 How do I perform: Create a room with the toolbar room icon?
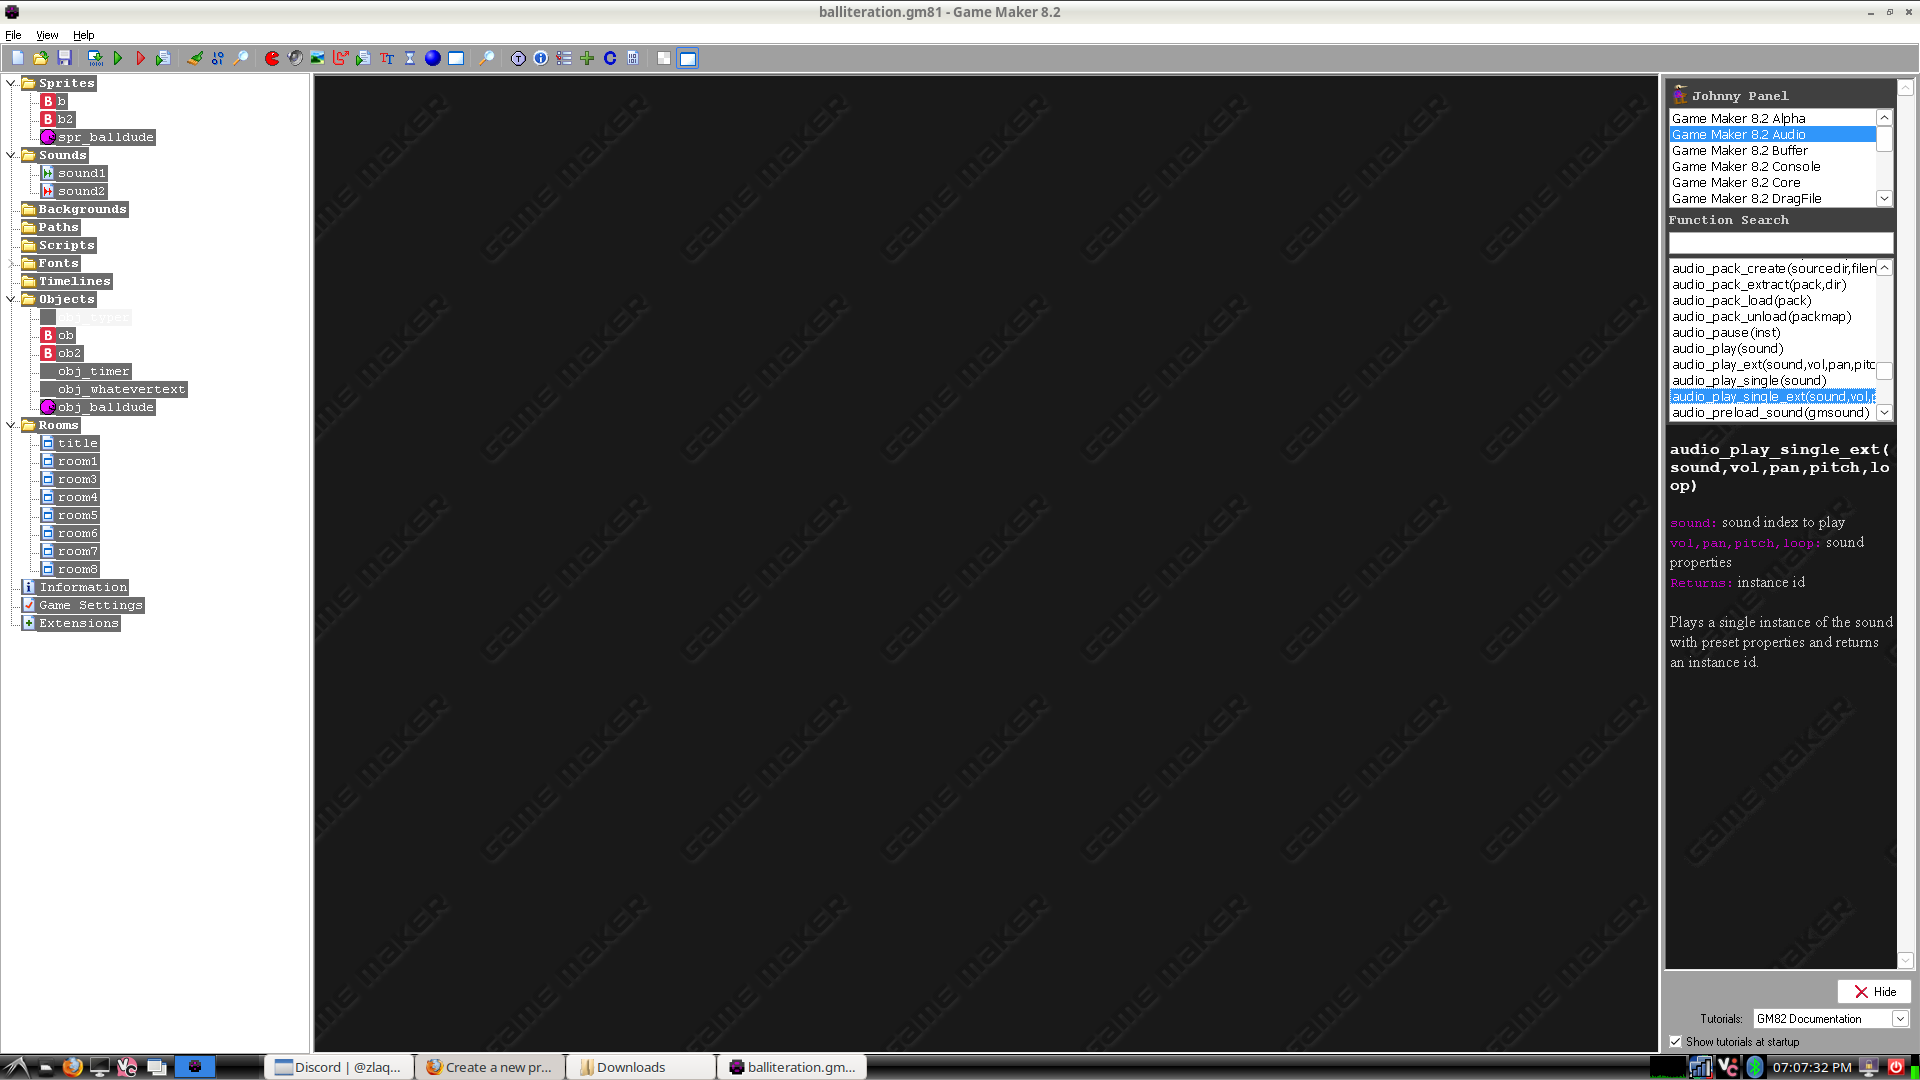point(456,59)
